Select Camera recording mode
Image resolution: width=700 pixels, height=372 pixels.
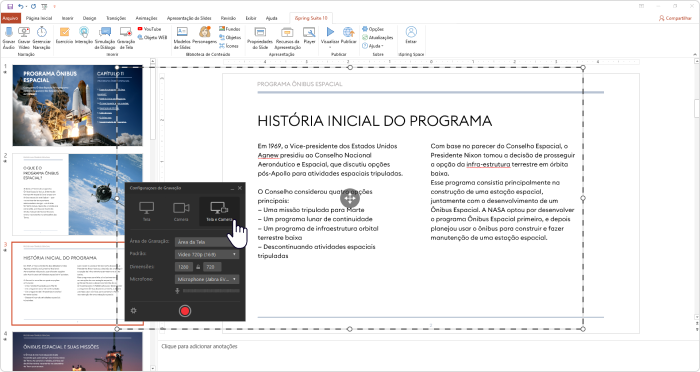181,211
